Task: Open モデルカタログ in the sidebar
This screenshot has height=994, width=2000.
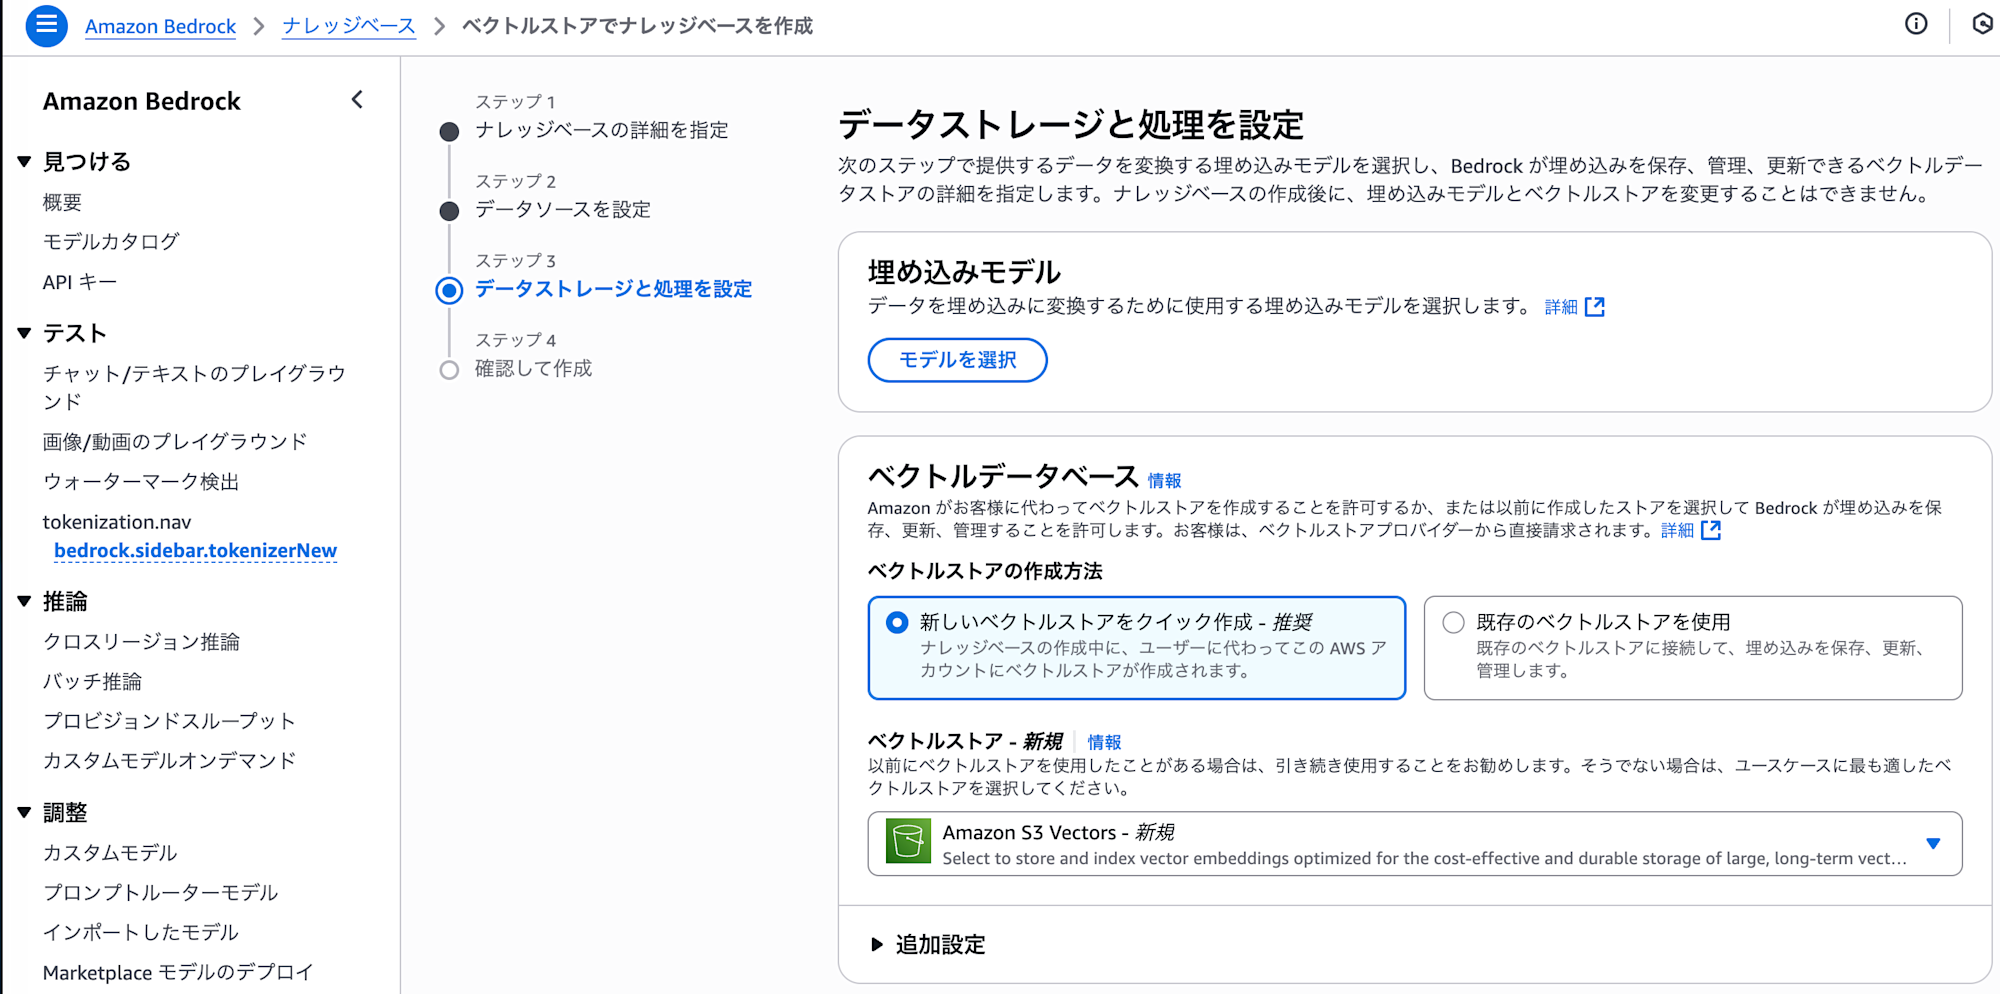Action: coord(111,241)
